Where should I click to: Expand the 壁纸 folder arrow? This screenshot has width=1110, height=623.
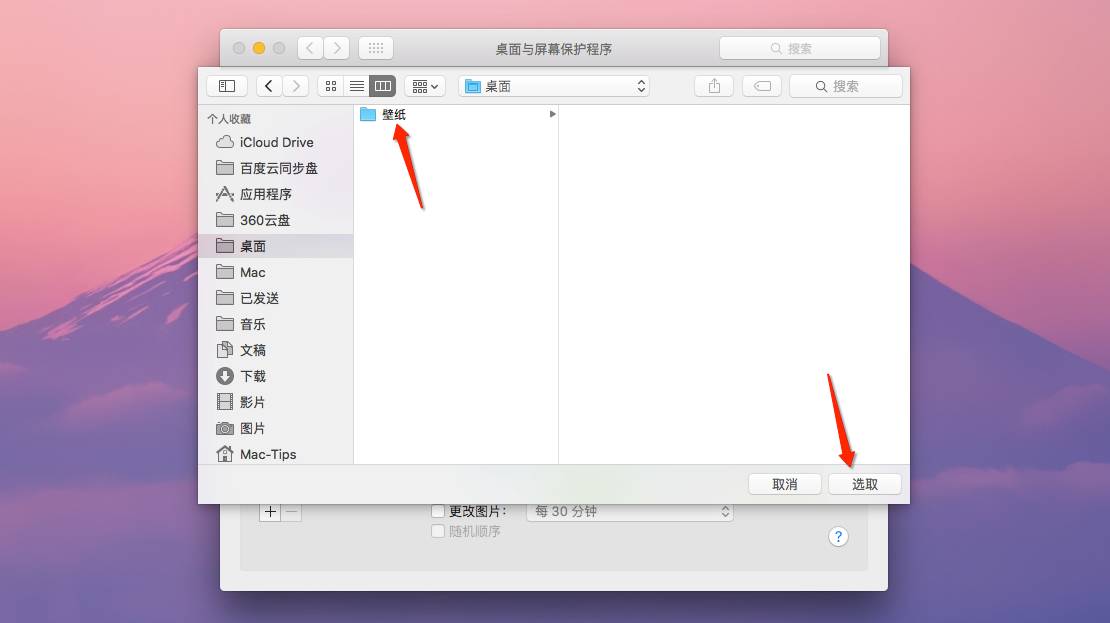tap(552, 114)
